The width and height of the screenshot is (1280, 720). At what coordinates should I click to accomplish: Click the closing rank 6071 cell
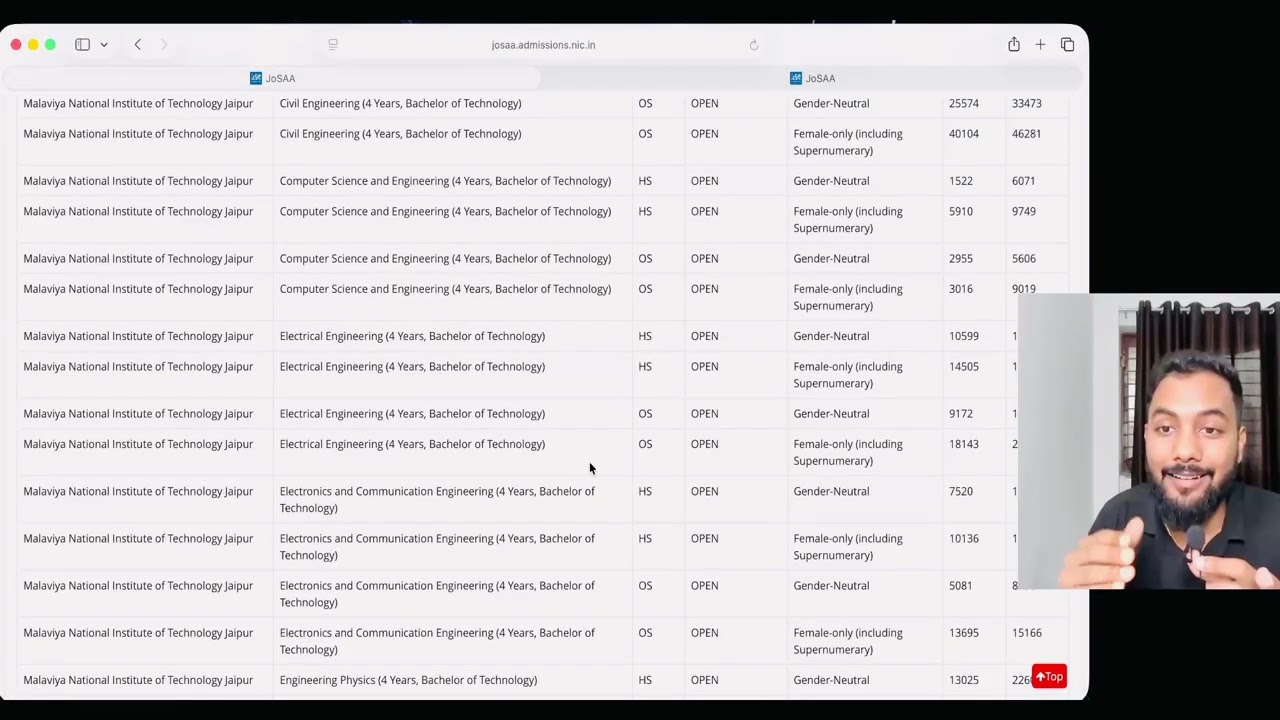(1024, 181)
